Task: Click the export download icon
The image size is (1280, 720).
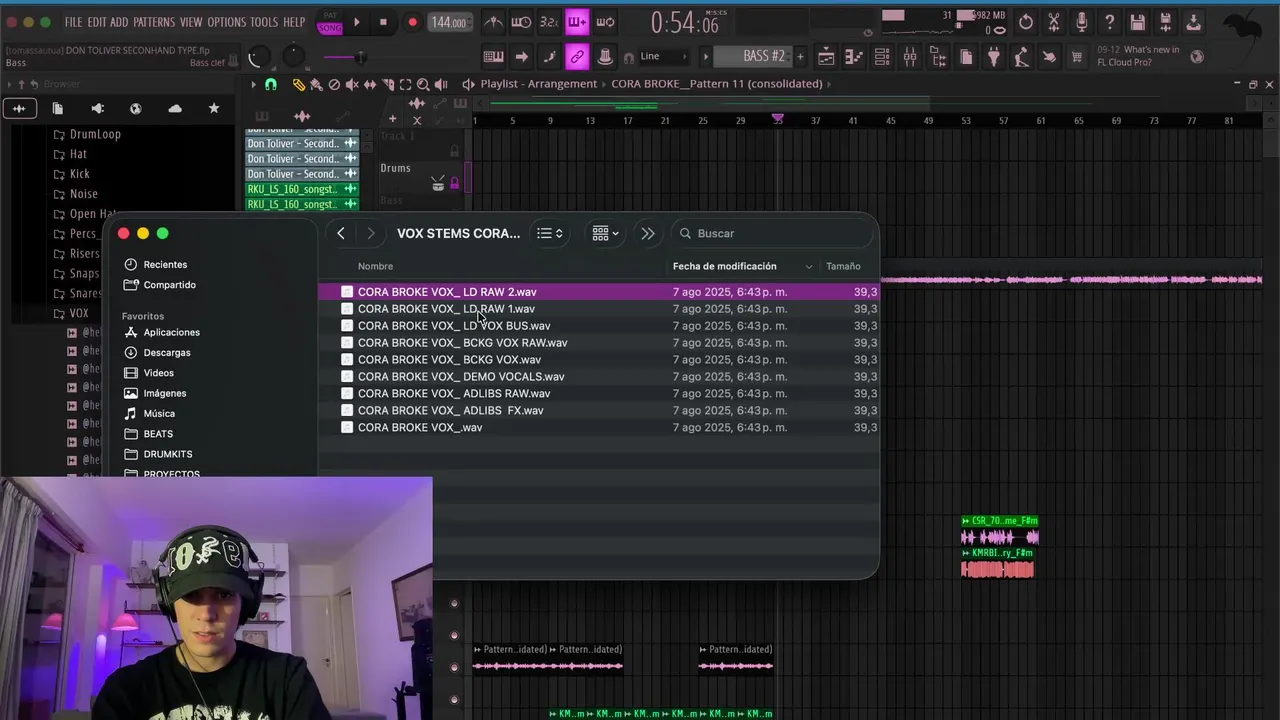Action: (x=1194, y=22)
